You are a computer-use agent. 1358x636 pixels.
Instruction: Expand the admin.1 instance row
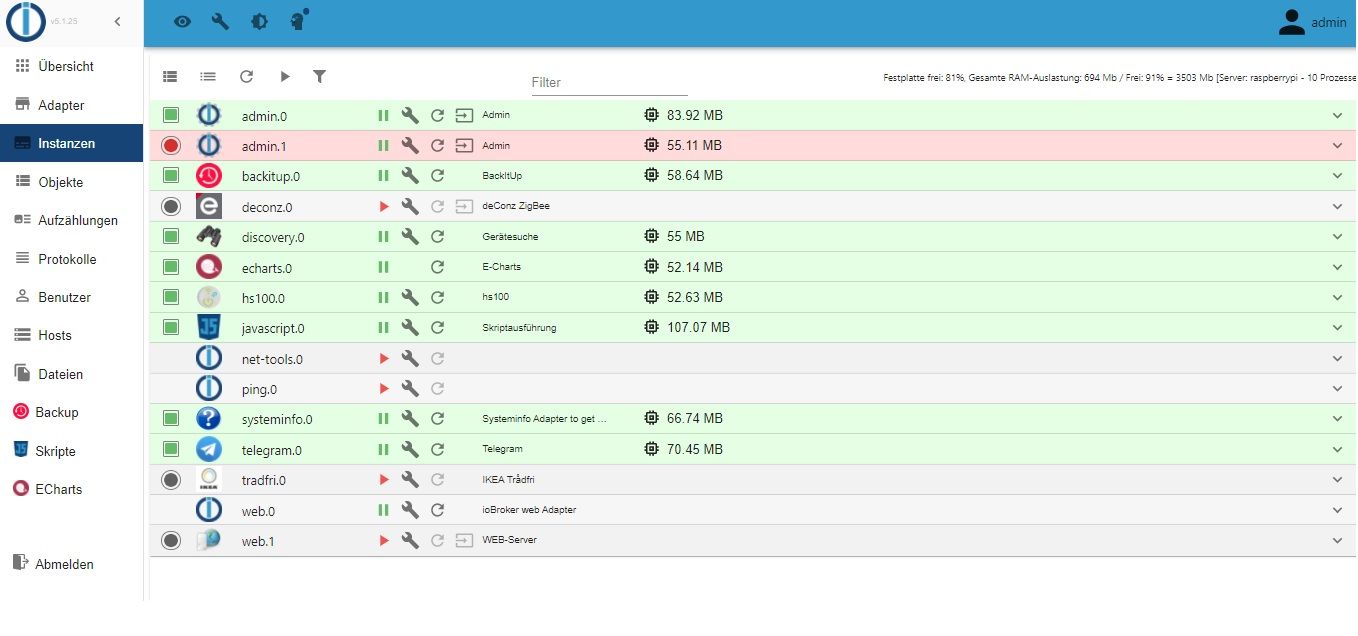coord(1337,146)
